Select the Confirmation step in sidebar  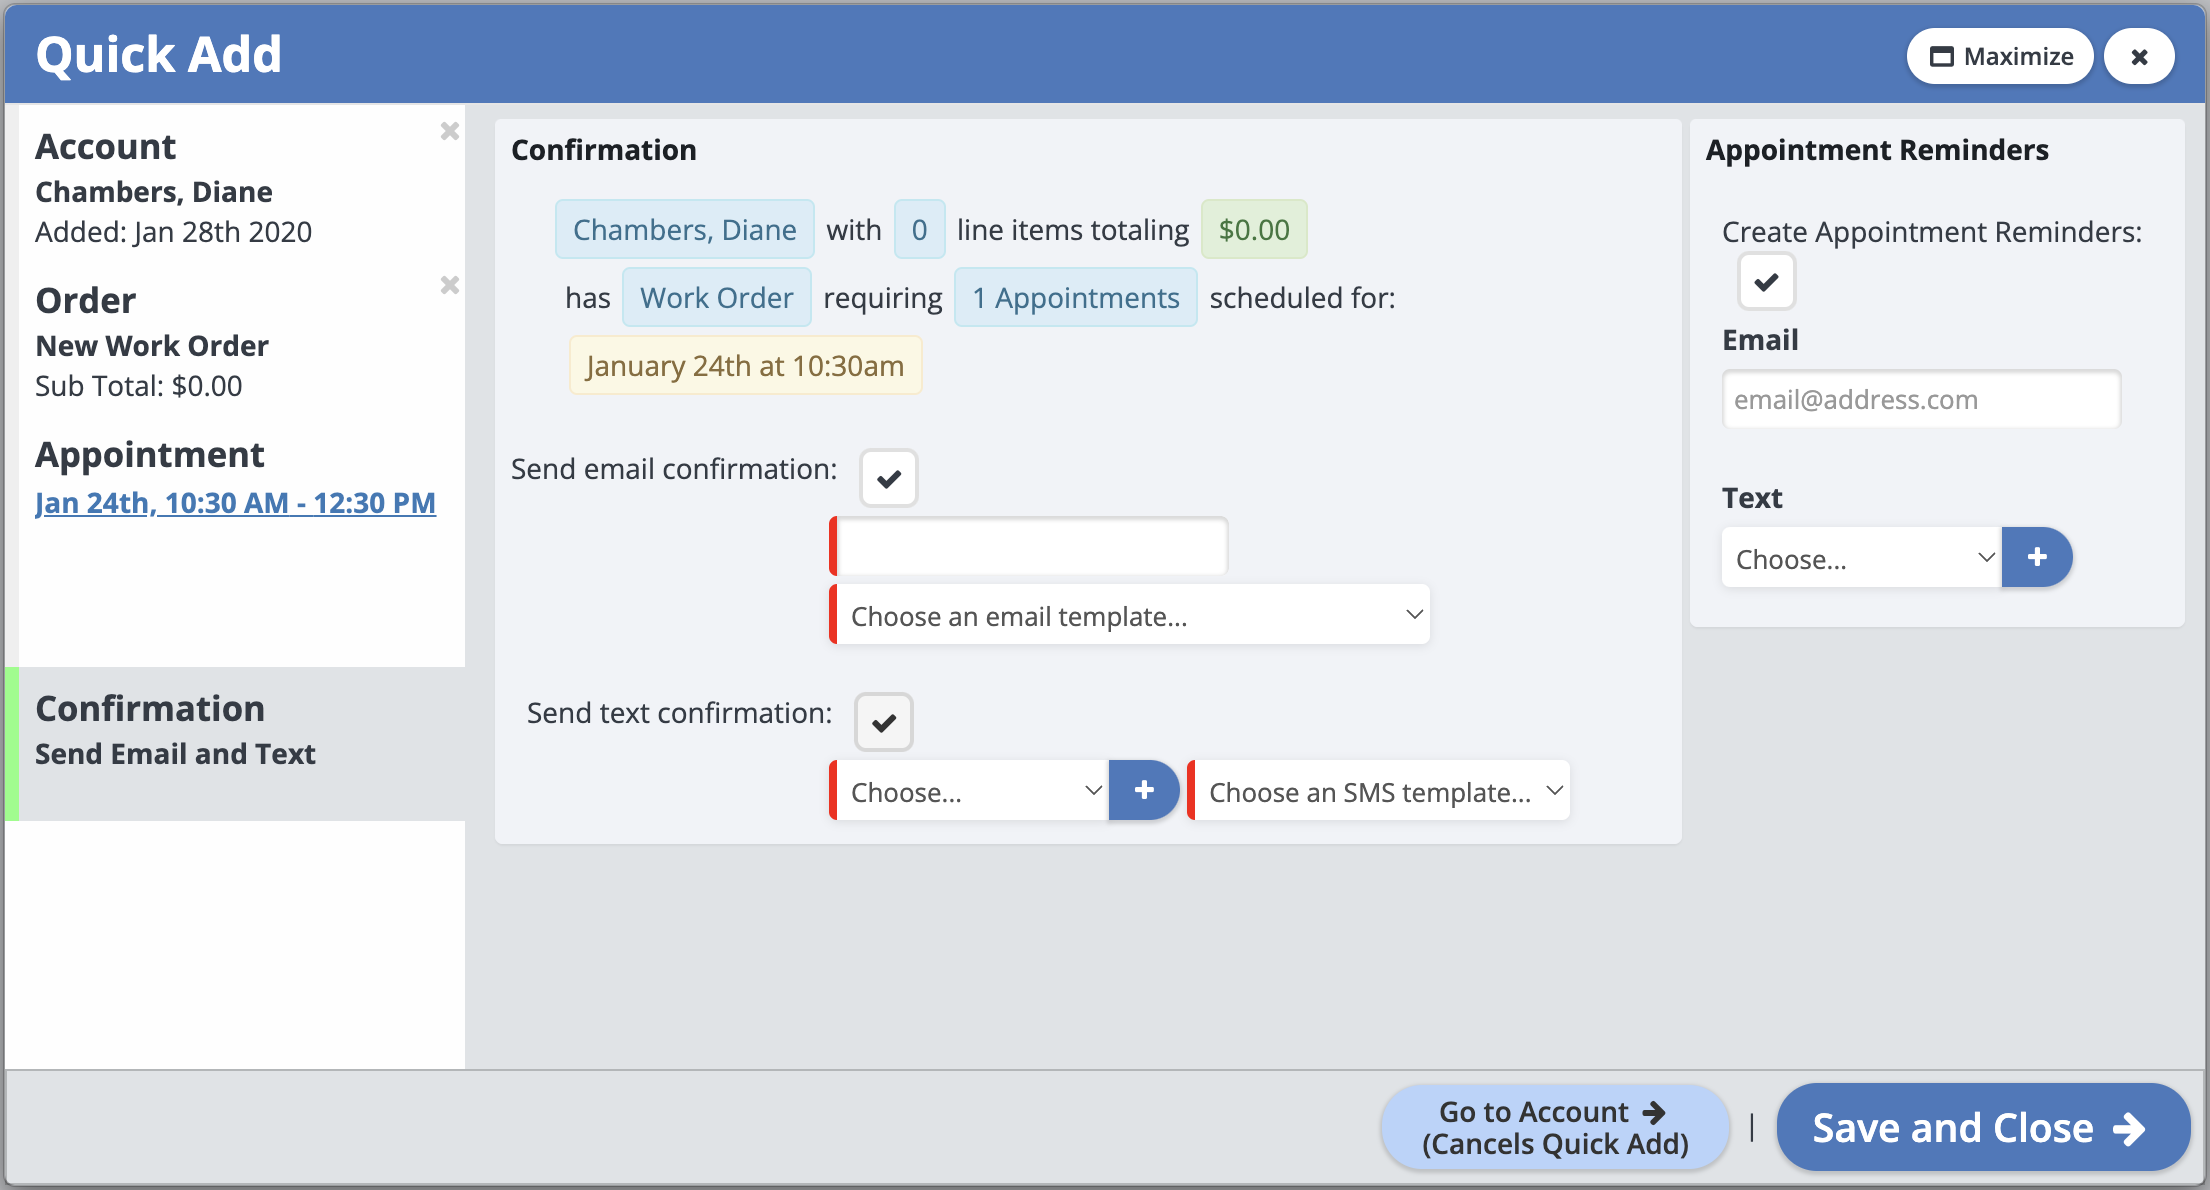(235, 731)
